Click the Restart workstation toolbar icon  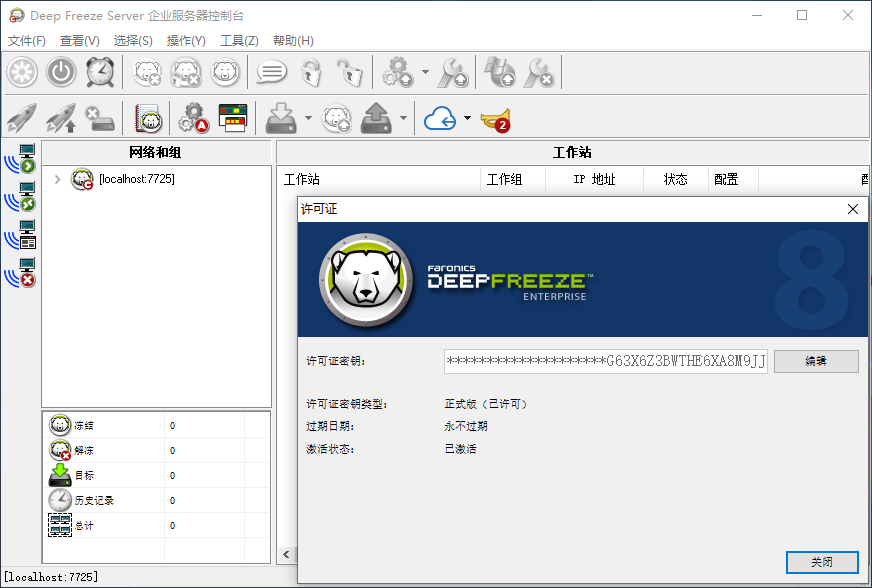(22, 72)
